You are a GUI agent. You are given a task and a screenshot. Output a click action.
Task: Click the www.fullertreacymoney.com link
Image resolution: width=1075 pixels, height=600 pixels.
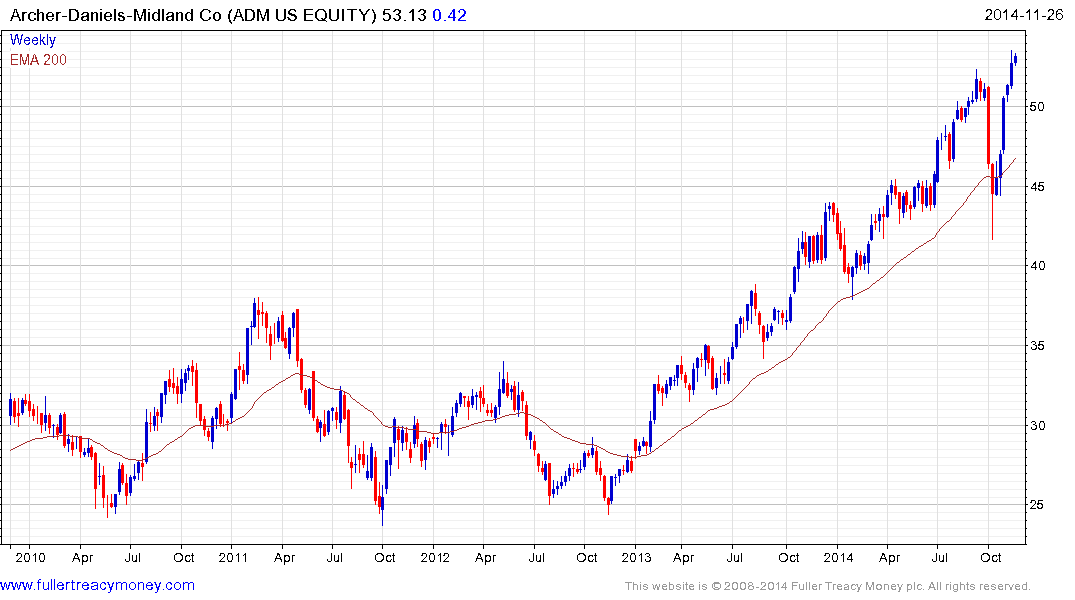pyautogui.click(x=98, y=585)
